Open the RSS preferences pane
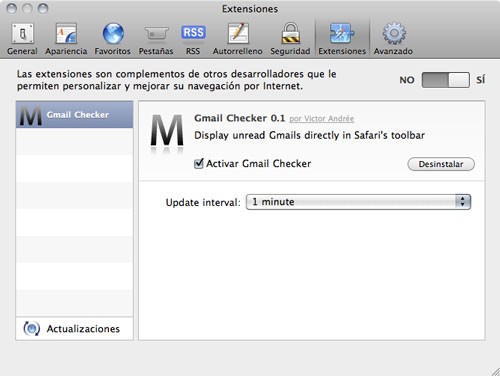The image size is (500, 376). 193,39
